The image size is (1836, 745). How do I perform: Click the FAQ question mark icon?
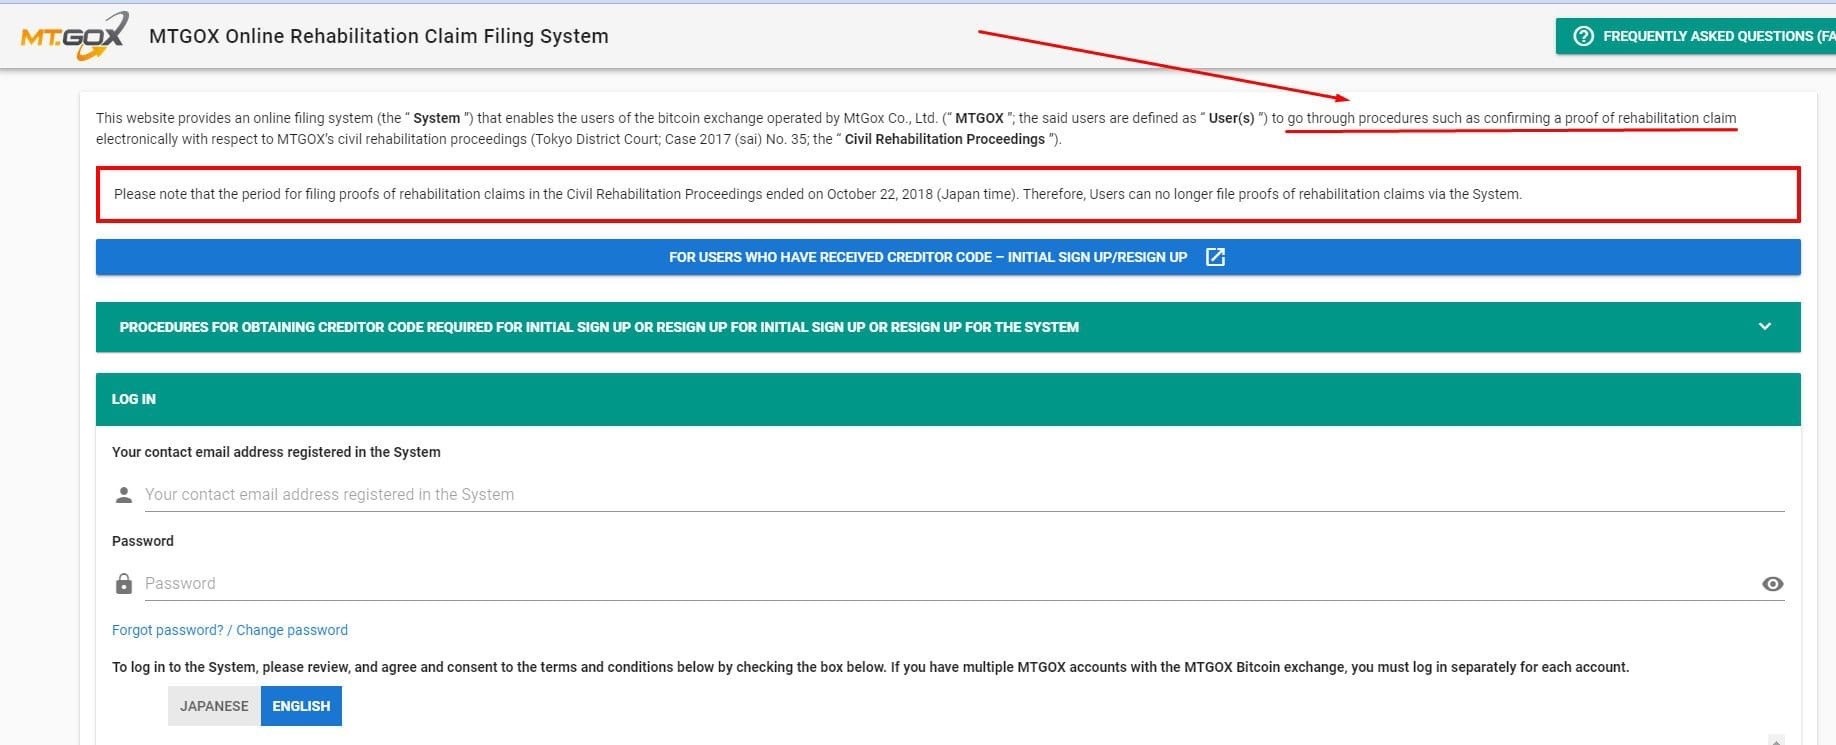pyautogui.click(x=1583, y=36)
